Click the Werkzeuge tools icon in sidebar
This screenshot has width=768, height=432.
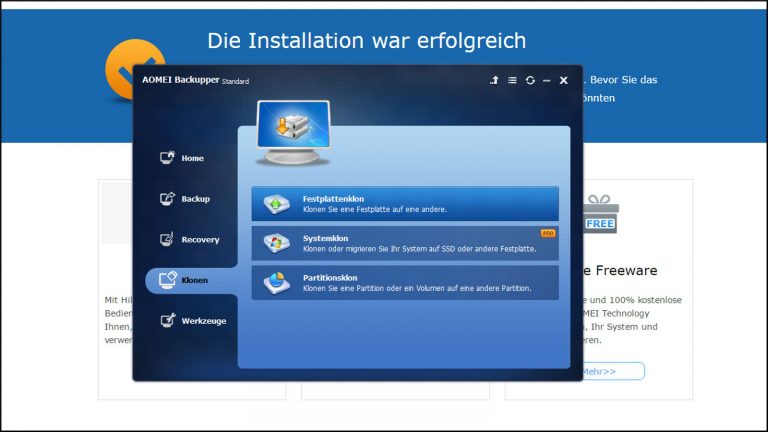point(167,321)
